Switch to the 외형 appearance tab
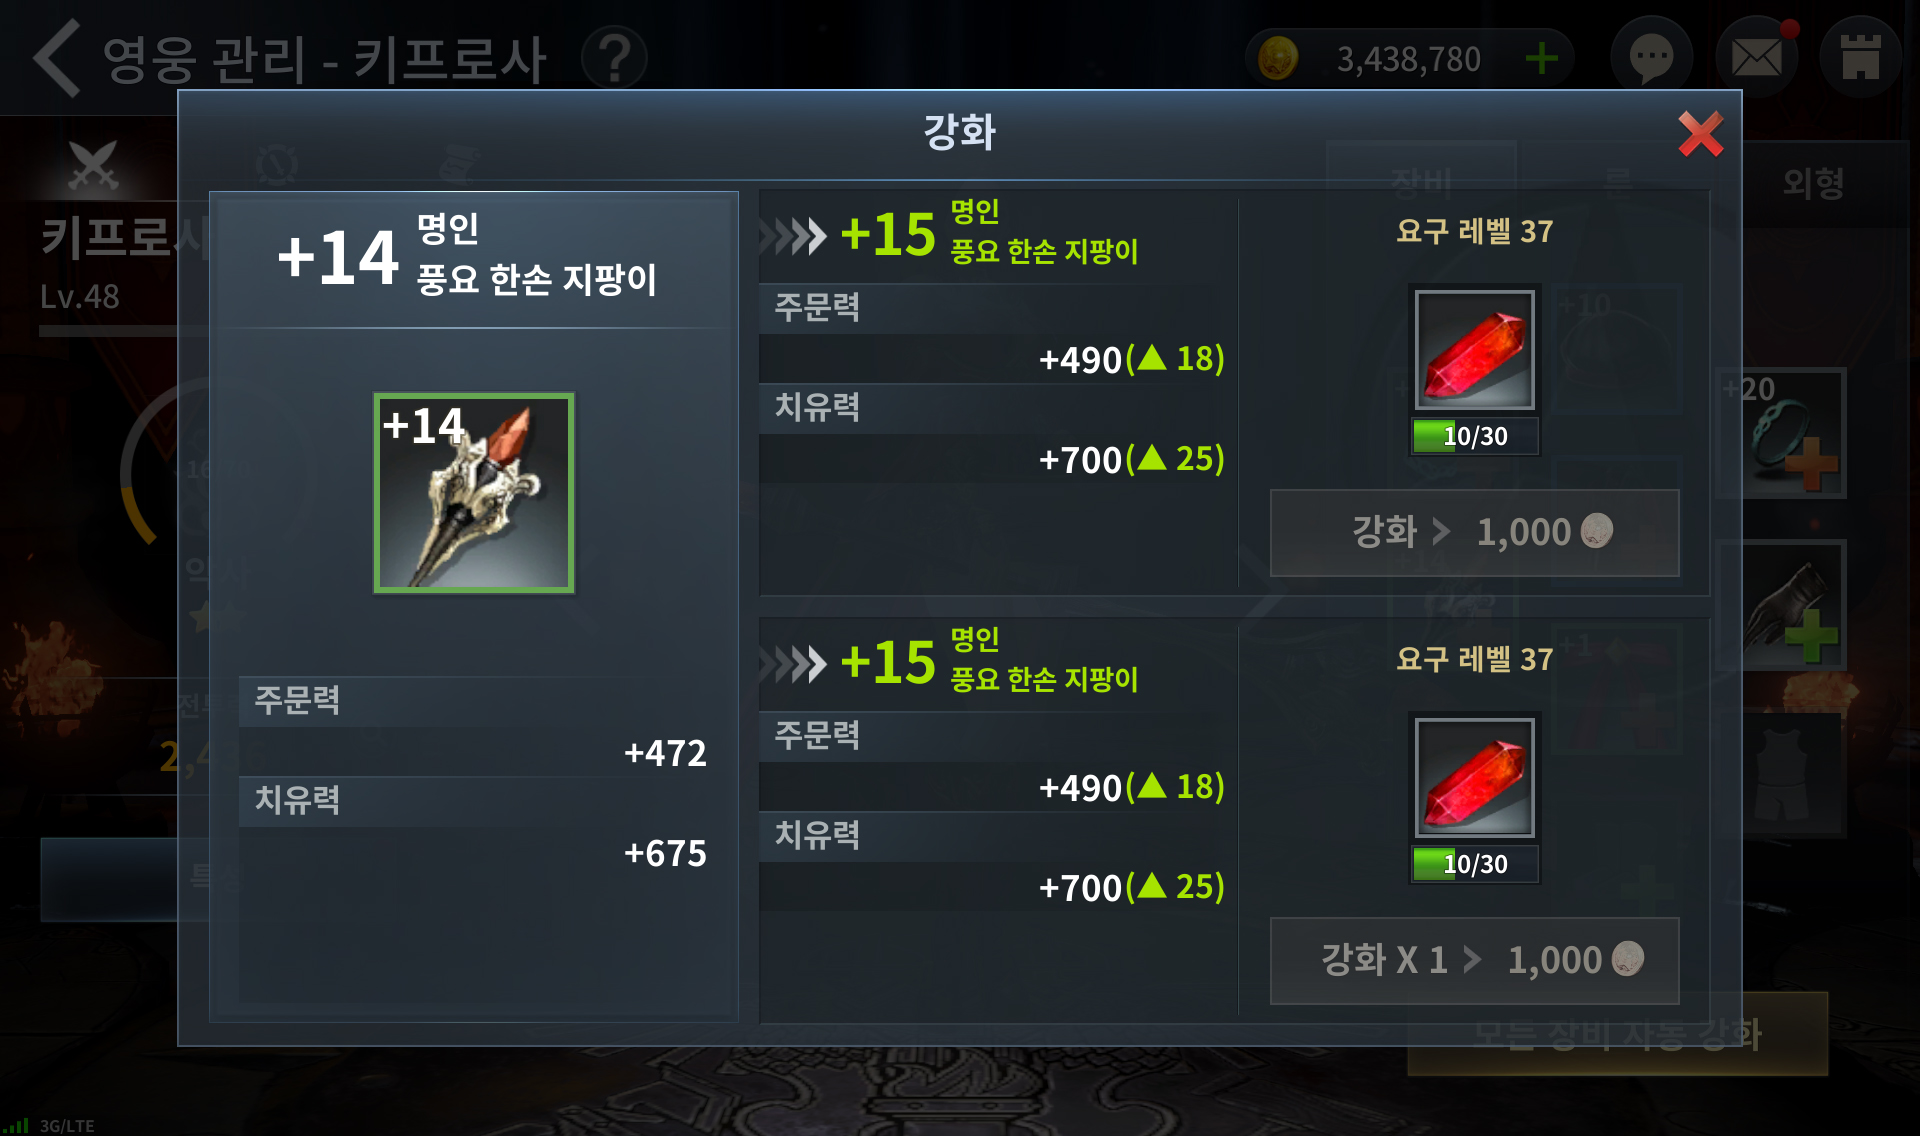The width and height of the screenshot is (1920, 1136). click(x=1813, y=183)
